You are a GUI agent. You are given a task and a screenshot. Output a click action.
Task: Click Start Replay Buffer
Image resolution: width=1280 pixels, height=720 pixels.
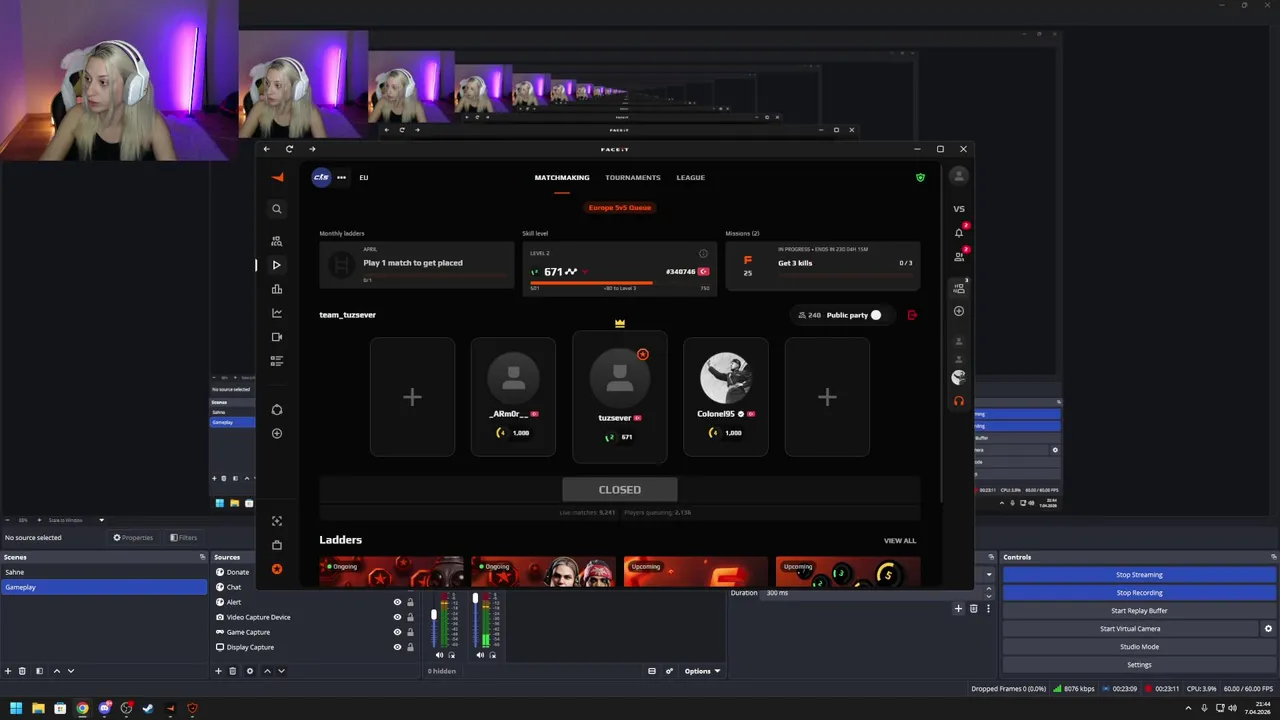(1139, 611)
